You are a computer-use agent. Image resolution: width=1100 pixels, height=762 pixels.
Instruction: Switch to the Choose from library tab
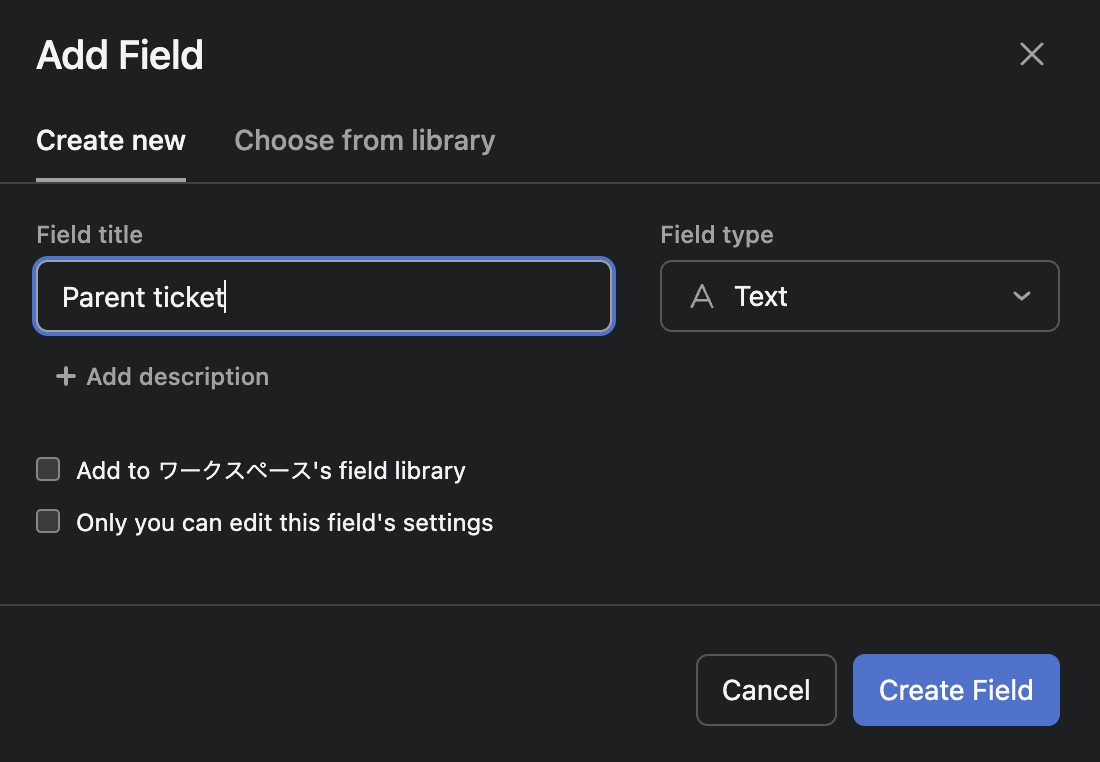tap(364, 140)
